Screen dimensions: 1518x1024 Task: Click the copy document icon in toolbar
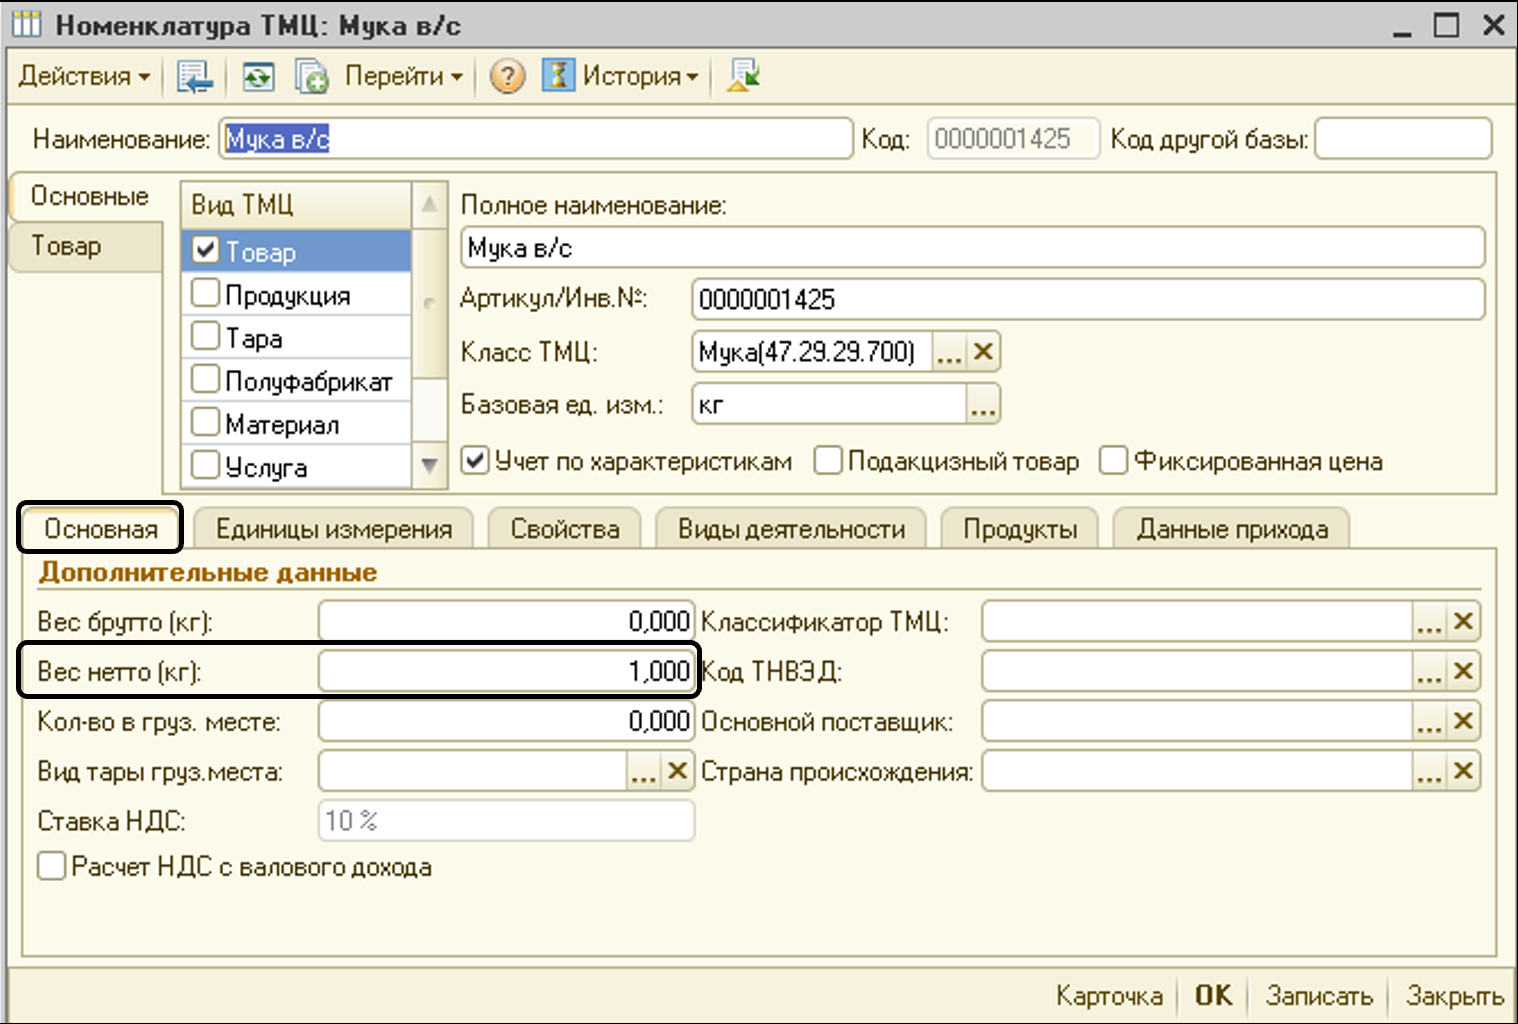311,76
